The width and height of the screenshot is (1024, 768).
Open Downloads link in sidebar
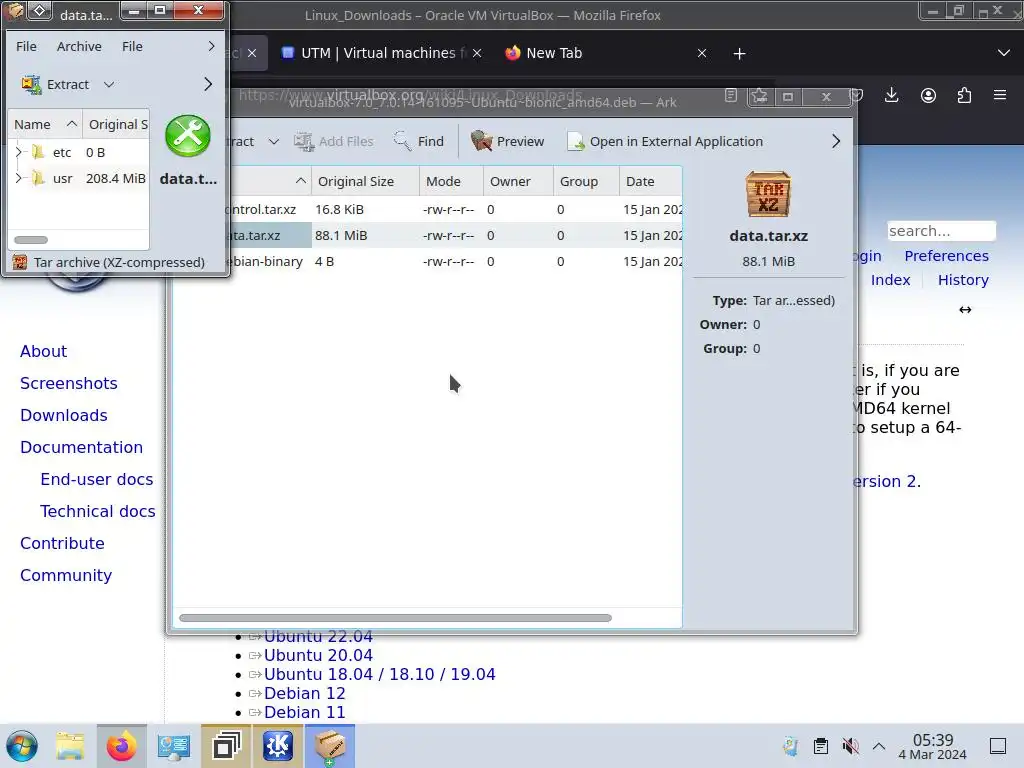tap(63, 415)
